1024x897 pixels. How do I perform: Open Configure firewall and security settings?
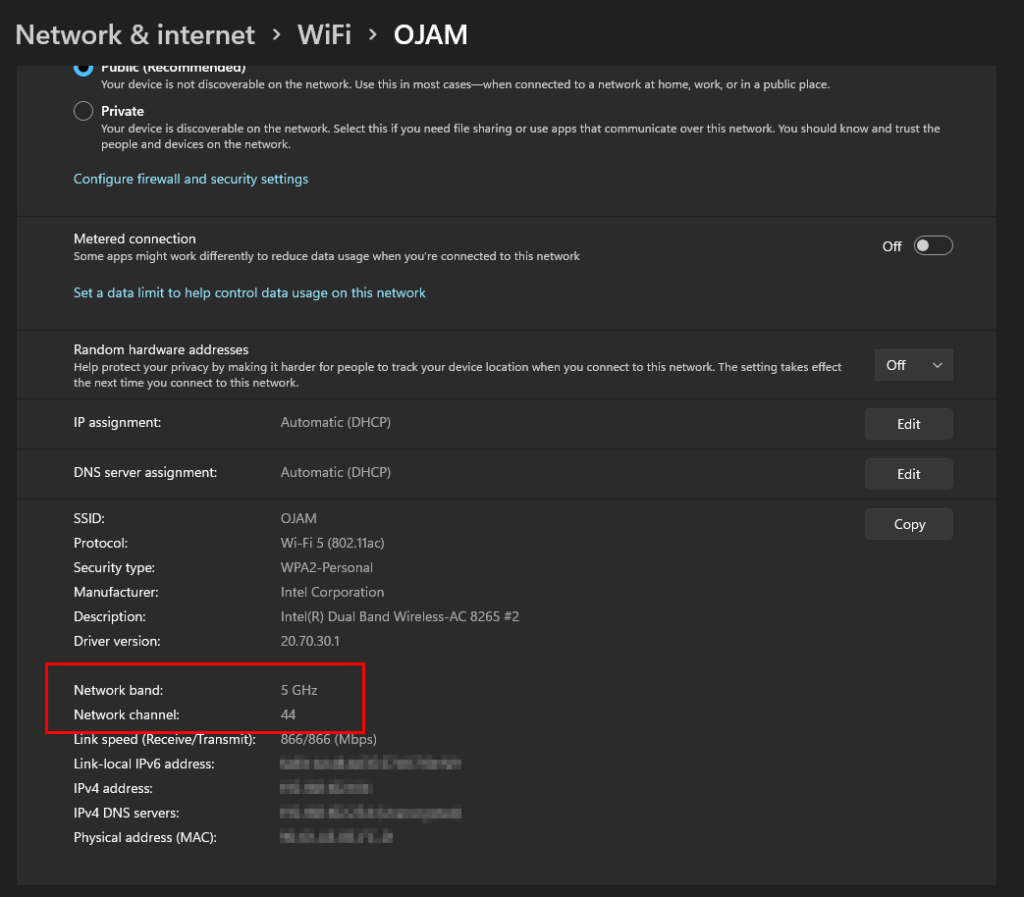190,178
